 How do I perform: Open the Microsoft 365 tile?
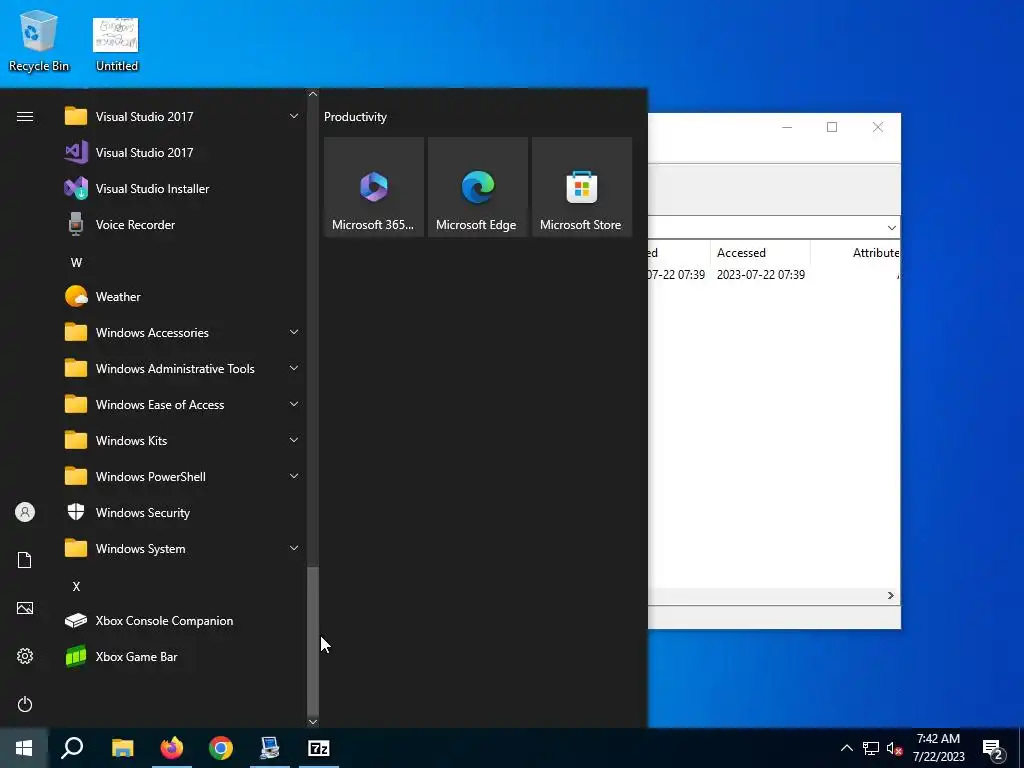374,187
